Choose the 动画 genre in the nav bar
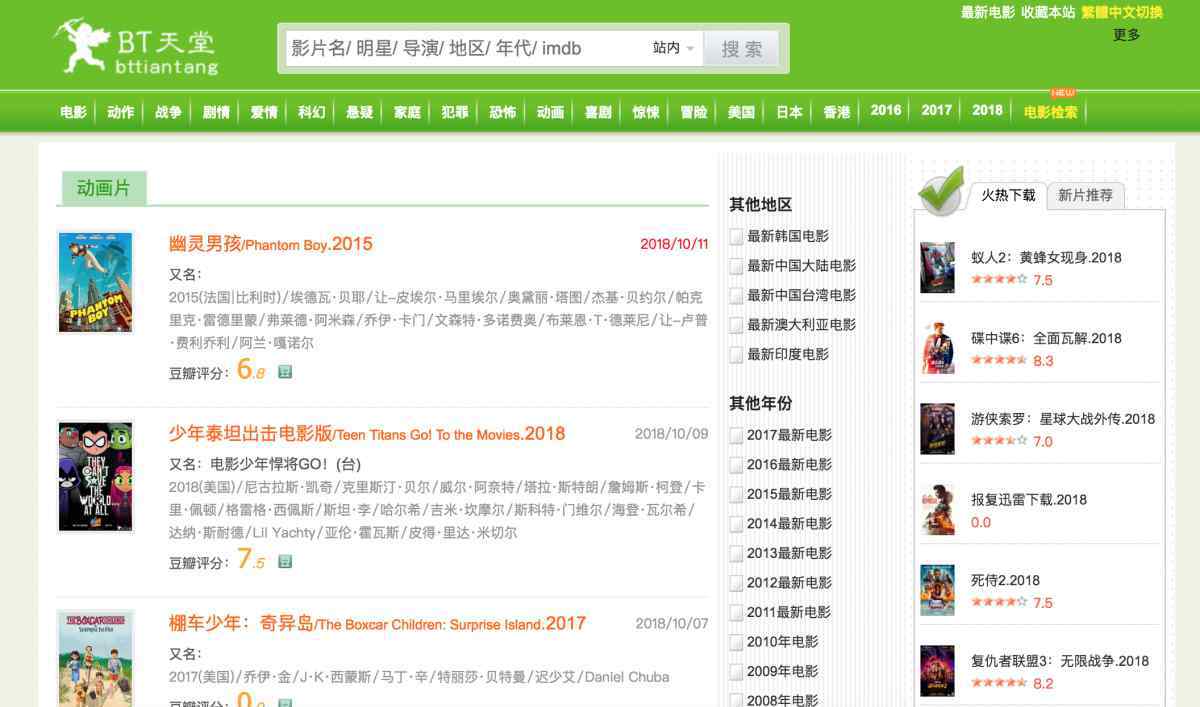The image size is (1200, 707). tap(551, 112)
